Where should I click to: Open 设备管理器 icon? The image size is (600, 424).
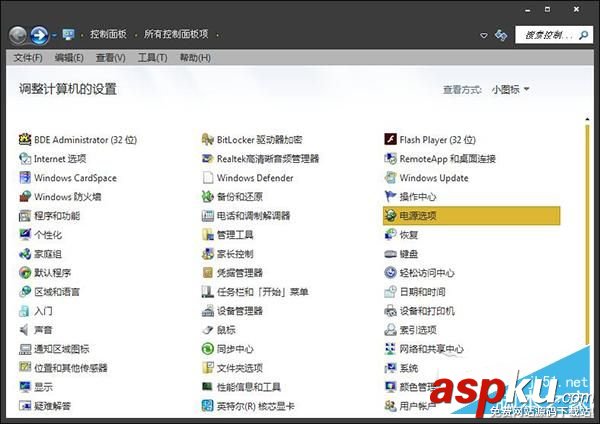pos(207,311)
